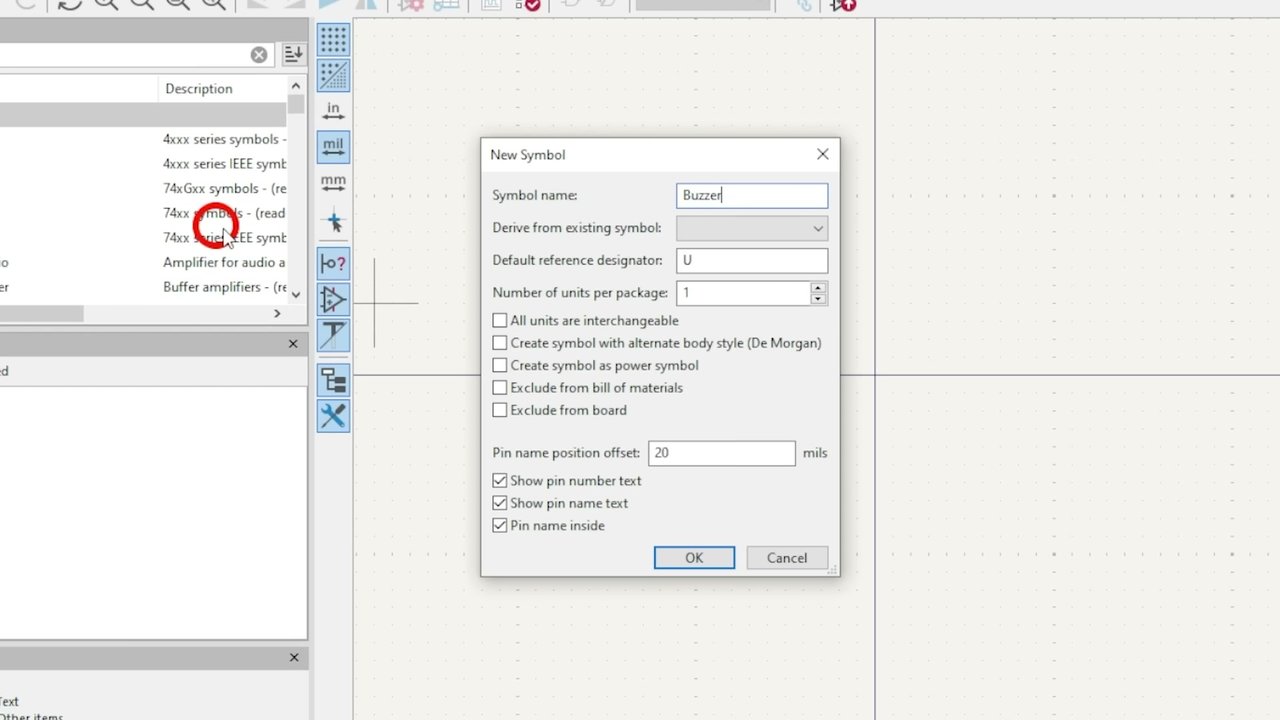Click the op-amp triangle icon in left toolbar

(333, 299)
